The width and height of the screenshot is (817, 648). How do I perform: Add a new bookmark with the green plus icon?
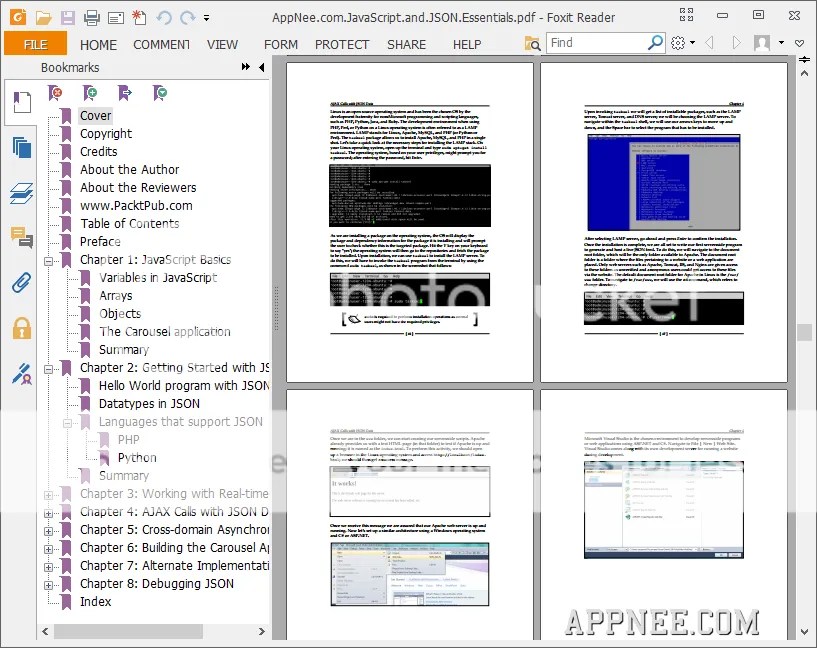pos(90,92)
